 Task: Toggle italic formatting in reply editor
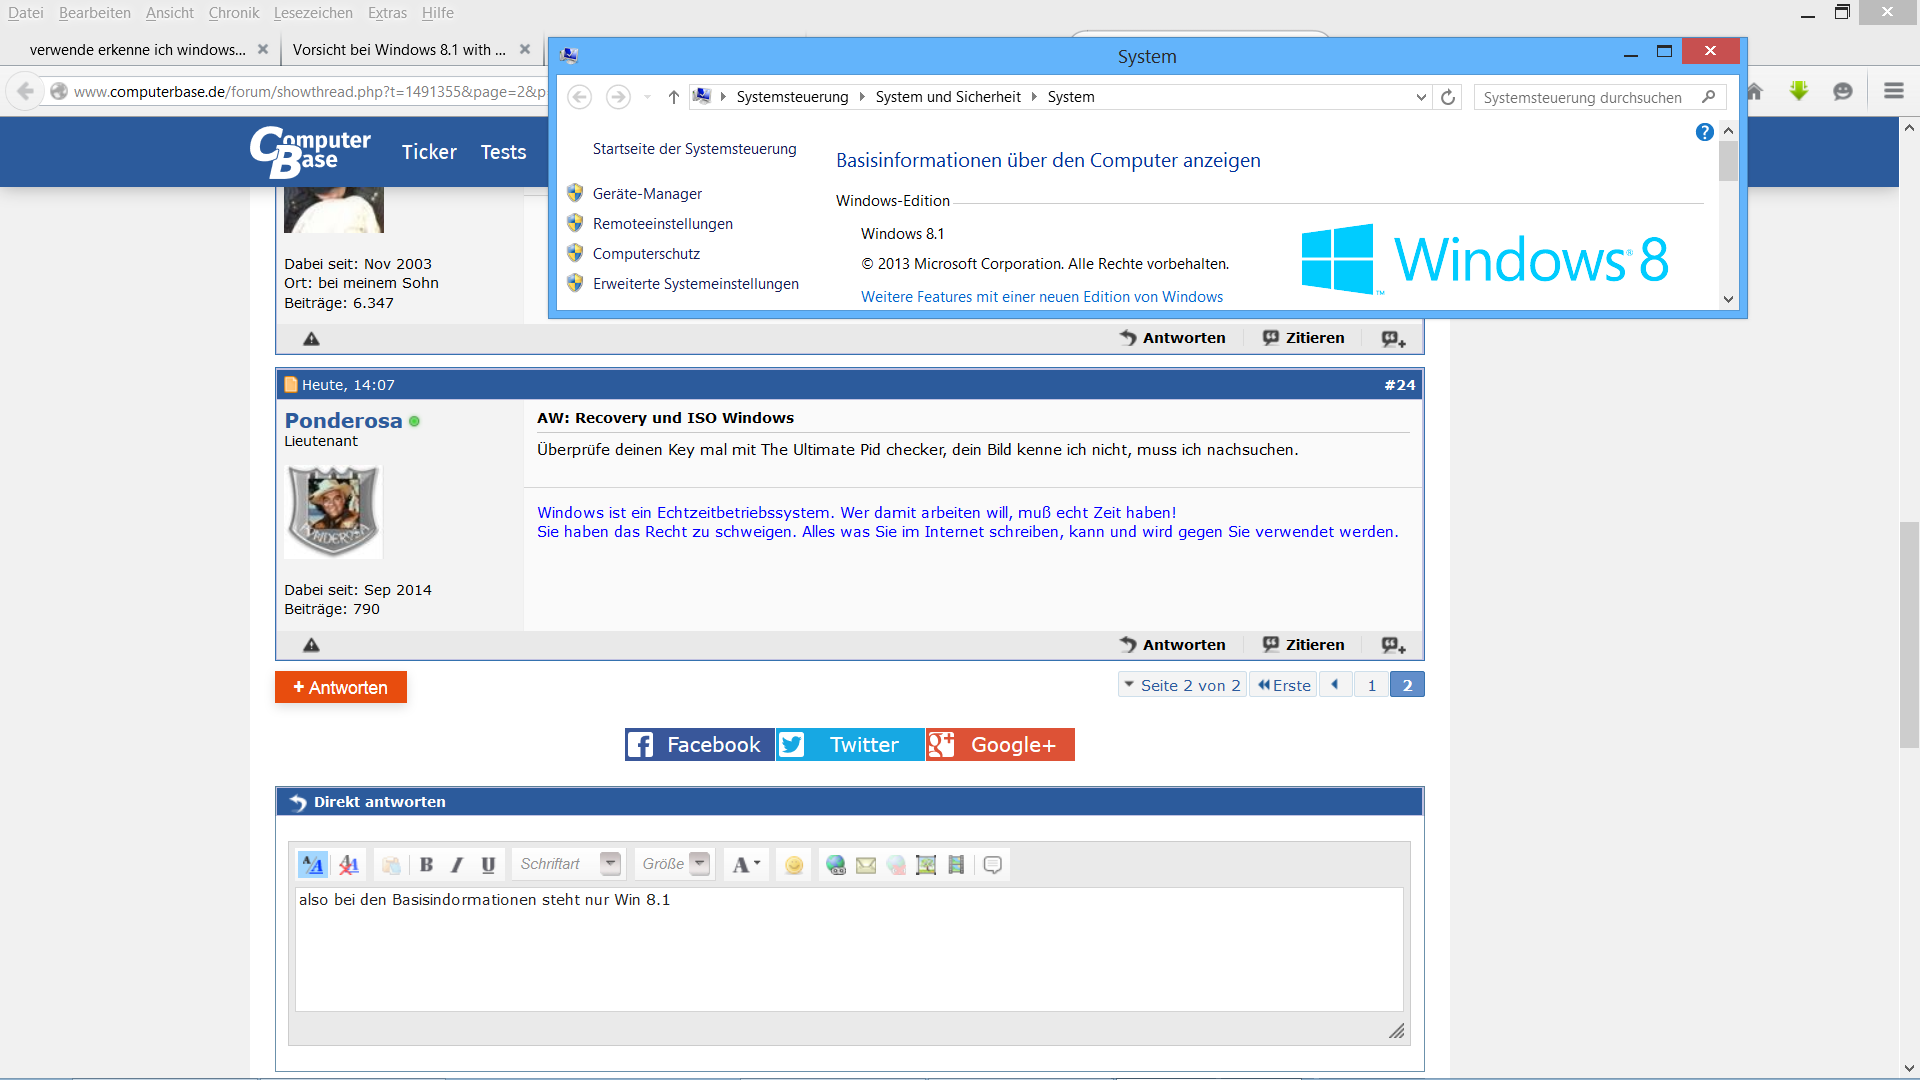457,865
